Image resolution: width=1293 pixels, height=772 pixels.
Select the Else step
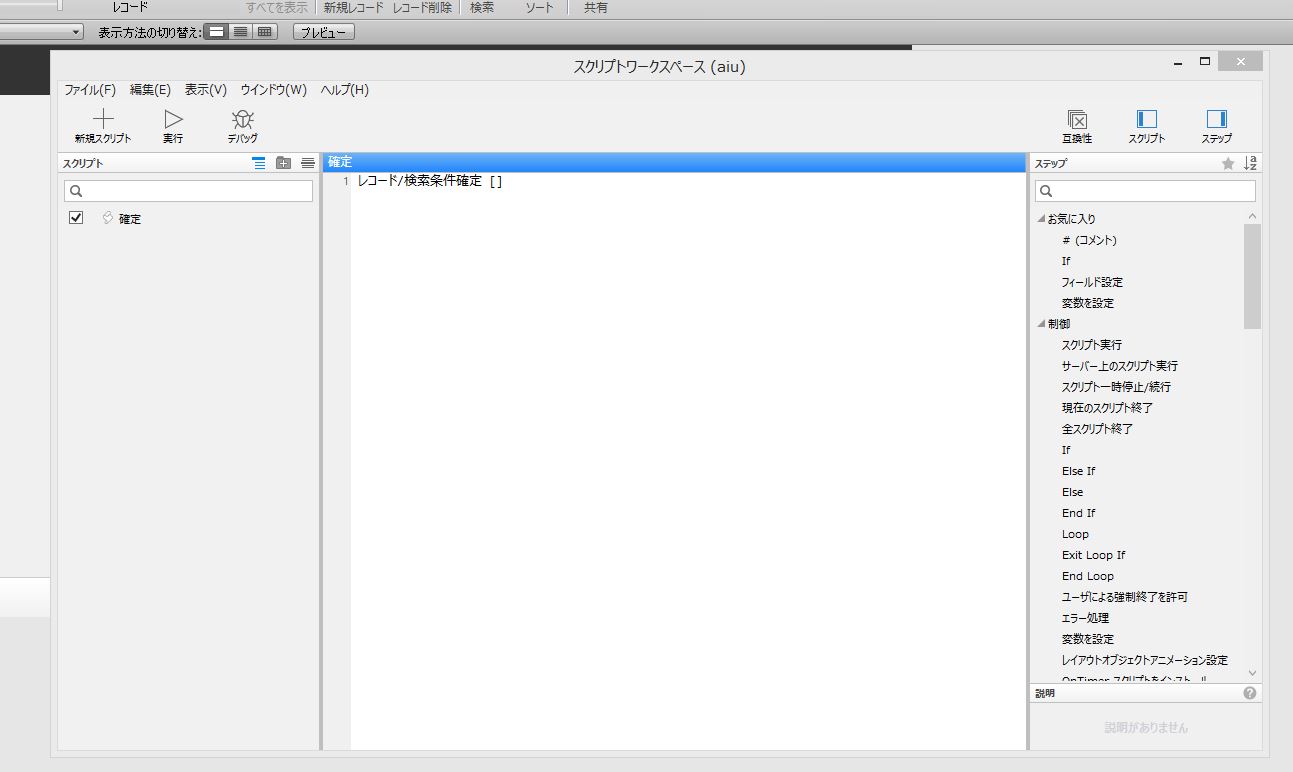click(1072, 492)
